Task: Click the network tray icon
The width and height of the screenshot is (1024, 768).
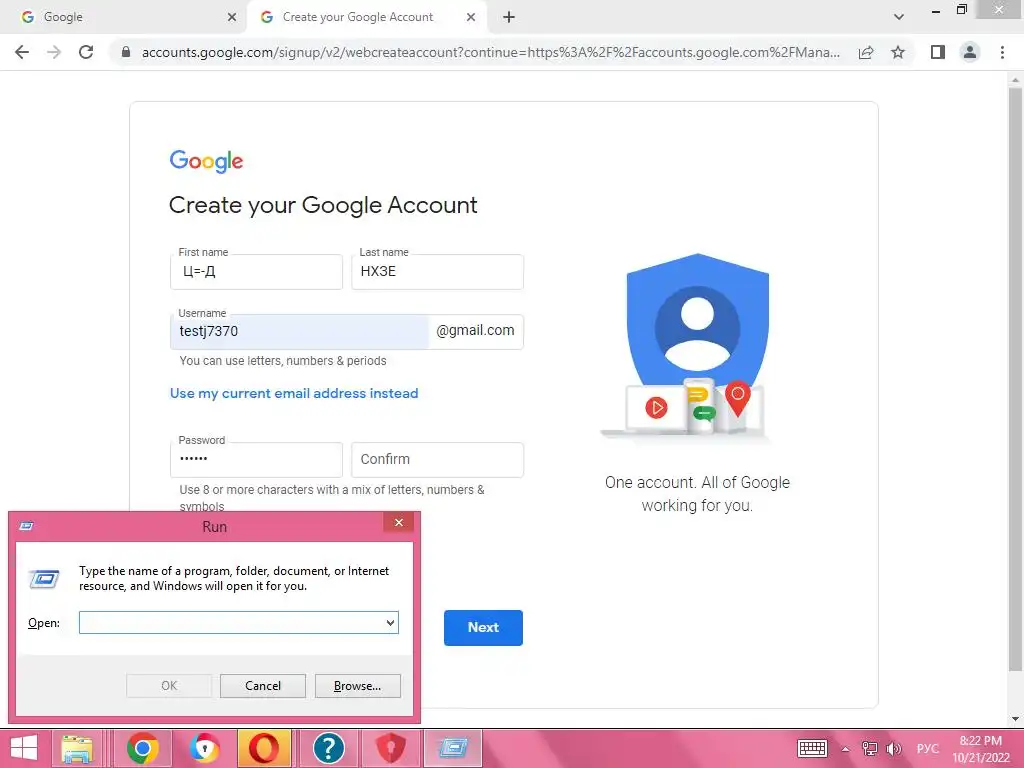Action: (869, 748)
